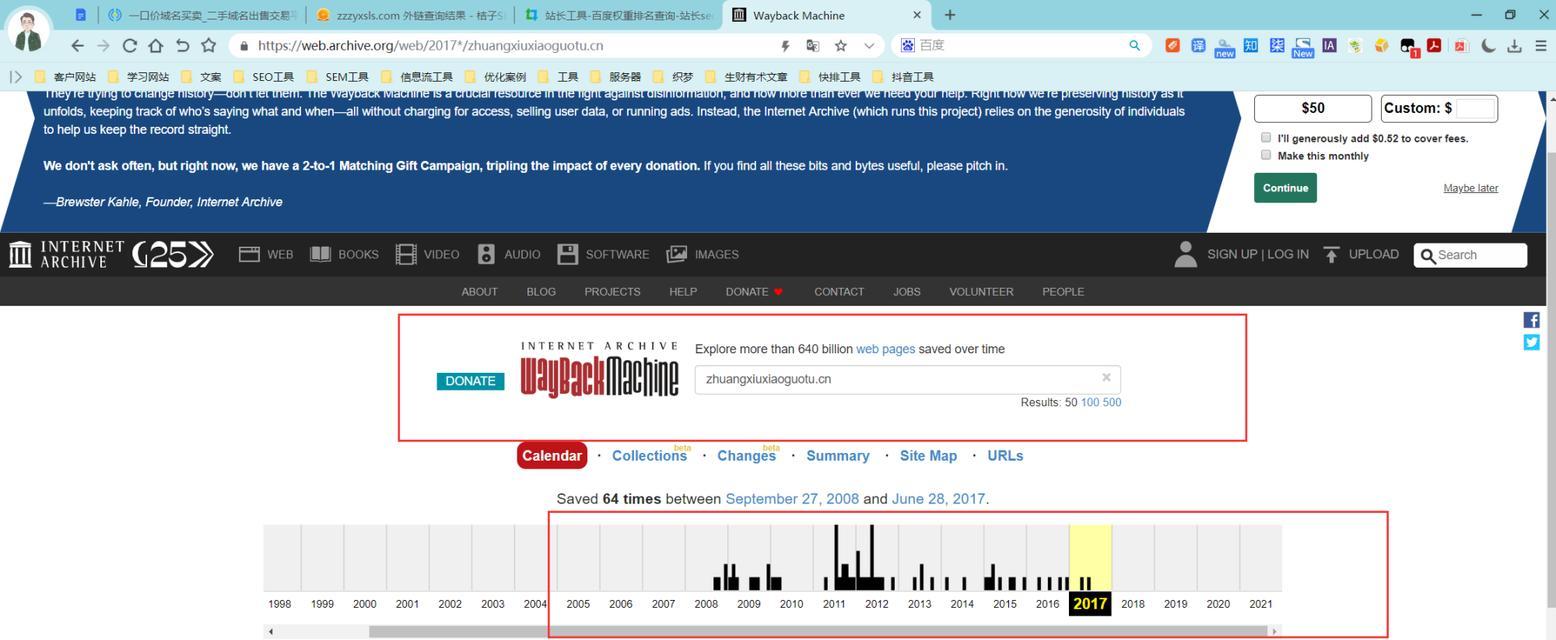Click the Baidu search magnifier icon
This screenshot has height=640, width=1556.
tap(1134, 45)
